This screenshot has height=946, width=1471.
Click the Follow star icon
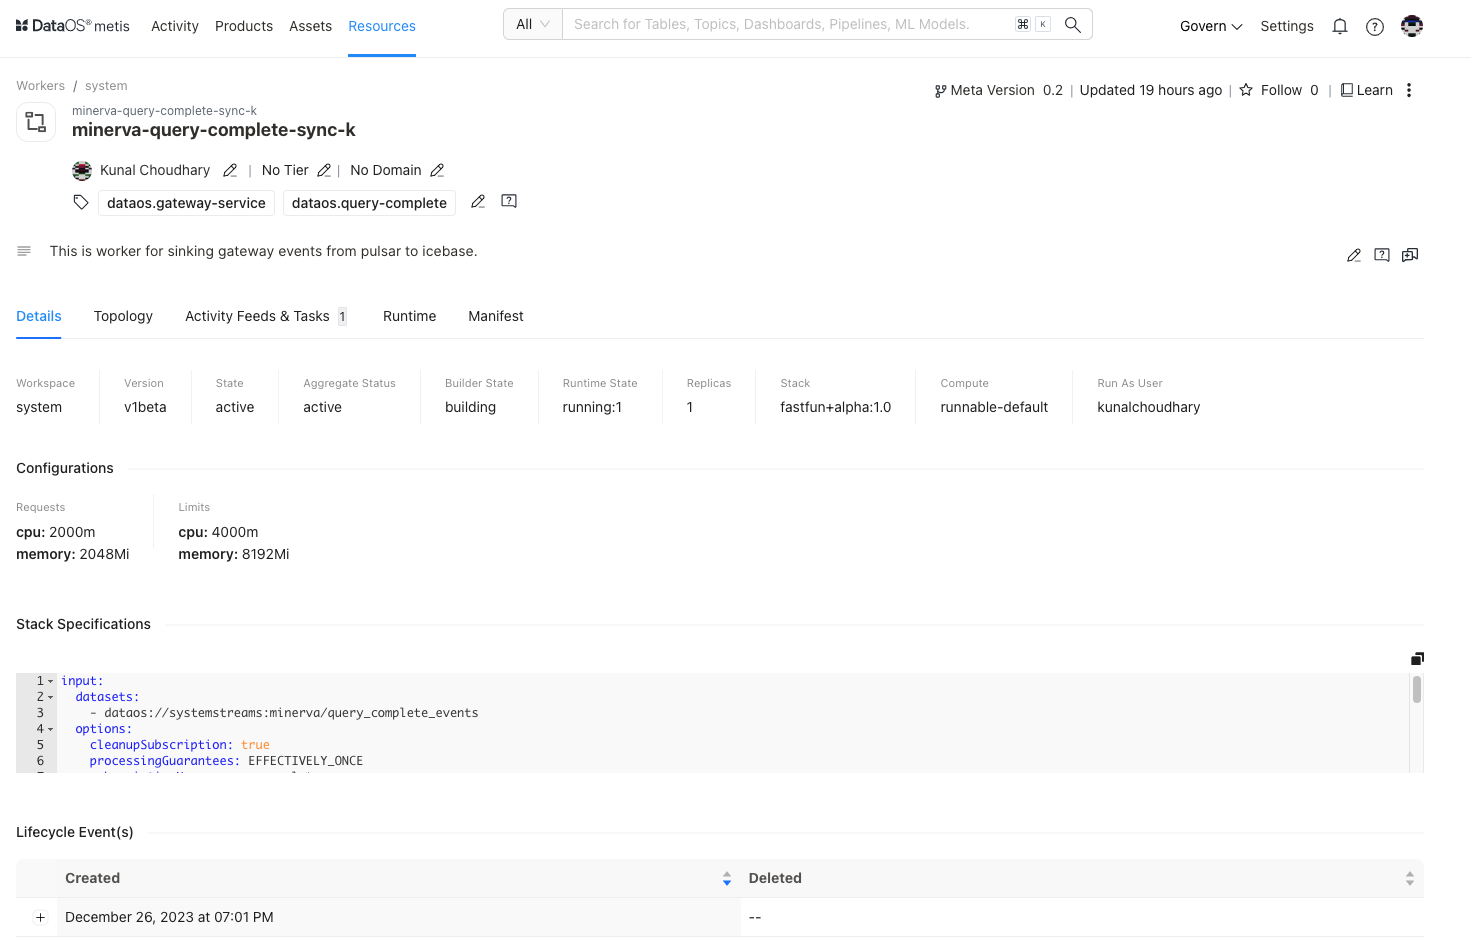(x=1246, y=90)
